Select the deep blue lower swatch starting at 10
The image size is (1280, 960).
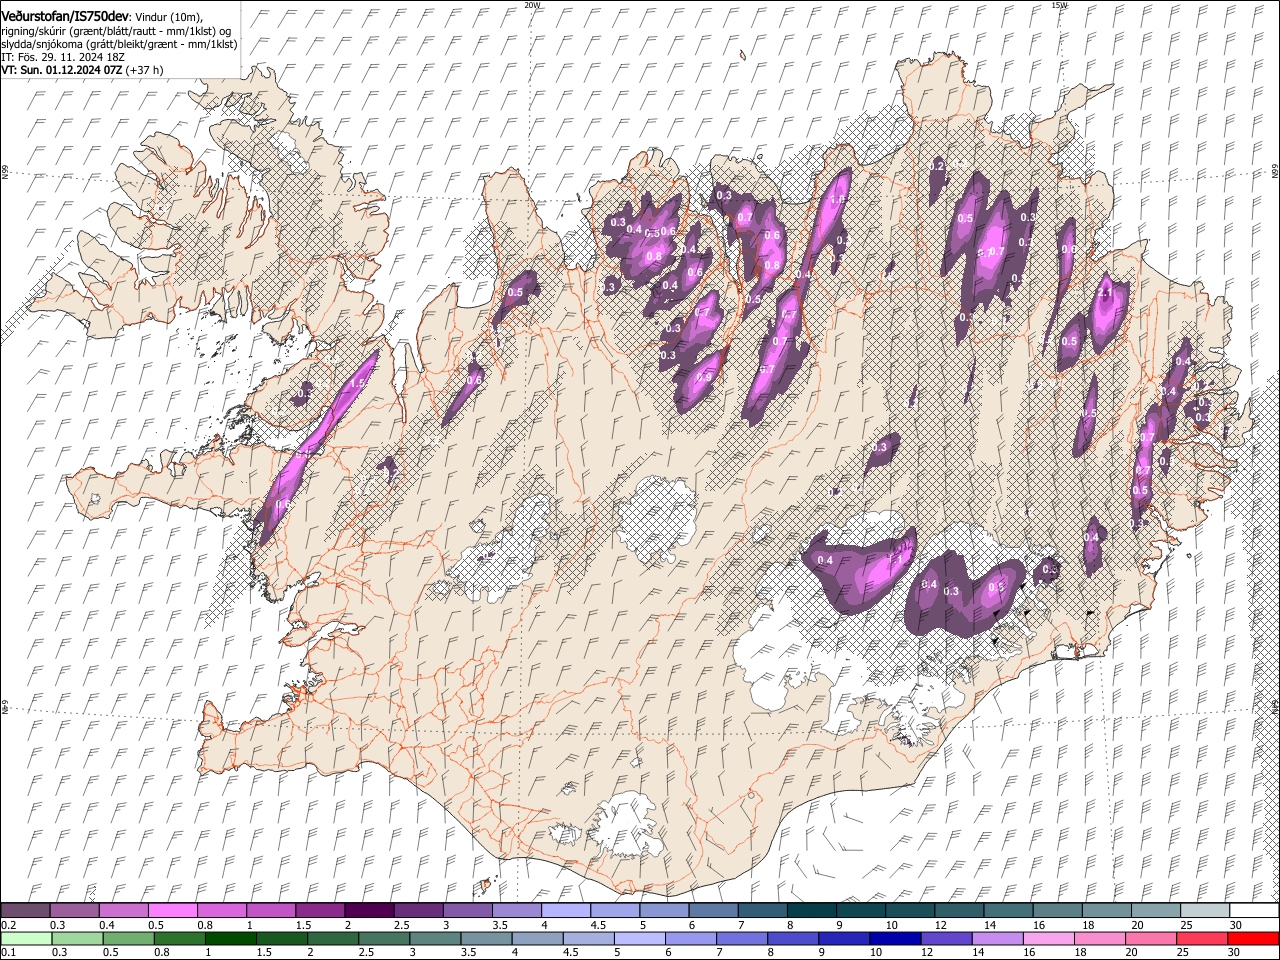point(895,938)
